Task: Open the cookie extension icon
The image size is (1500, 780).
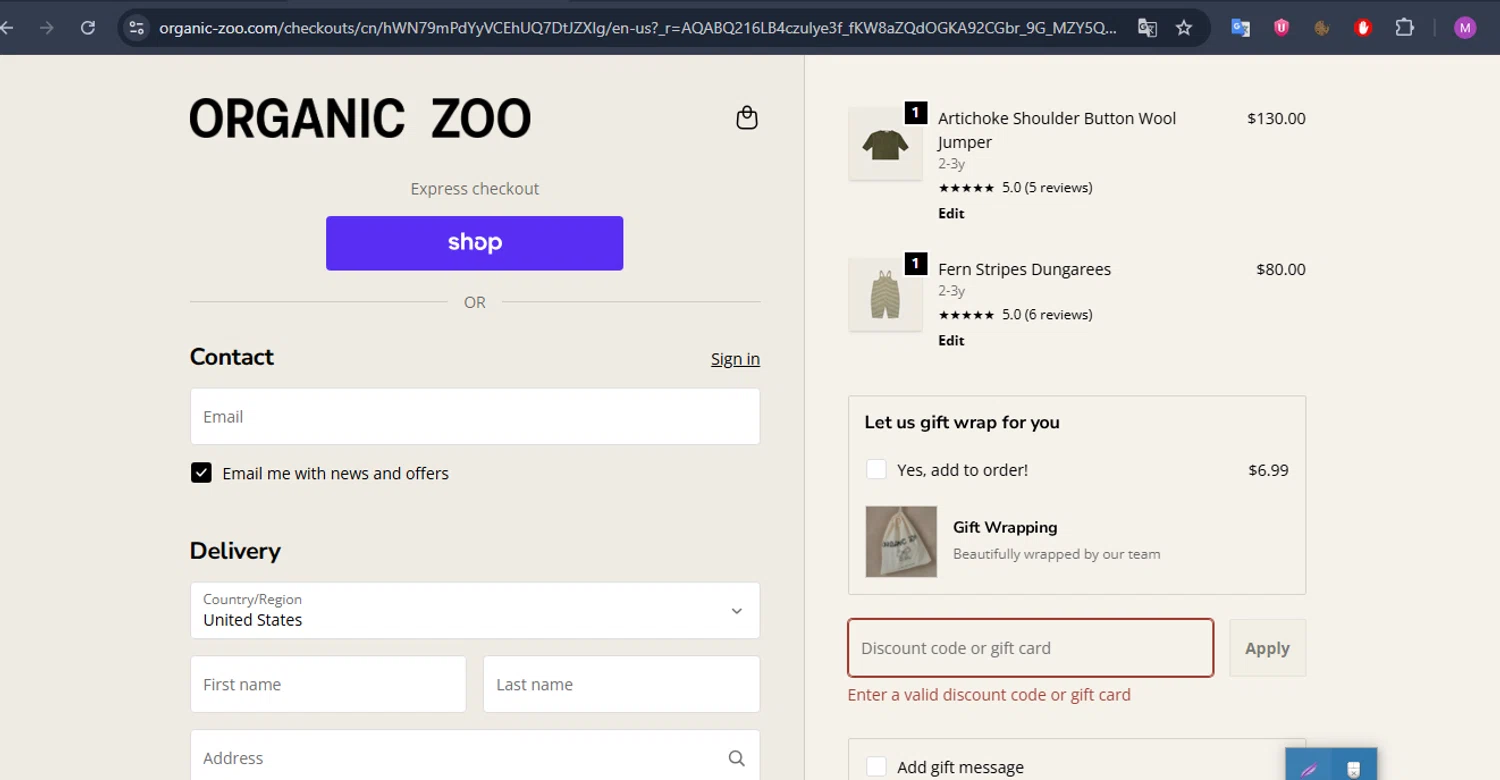Action: click(1322, 28)
